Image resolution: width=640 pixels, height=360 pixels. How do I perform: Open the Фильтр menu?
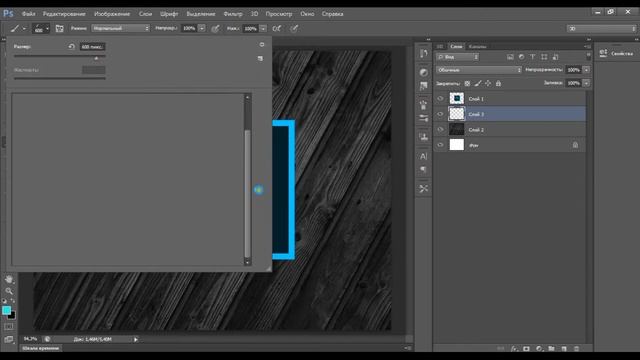coord(233,14)
